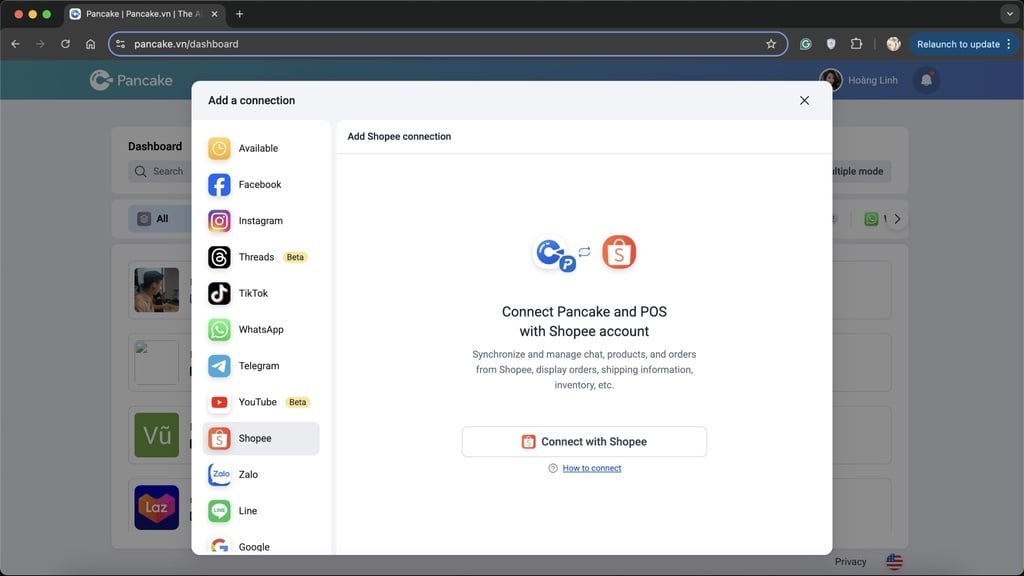The image size is (1024, 576).
Task: Click the Connect with Shopee button
Action: click(584, 441)
